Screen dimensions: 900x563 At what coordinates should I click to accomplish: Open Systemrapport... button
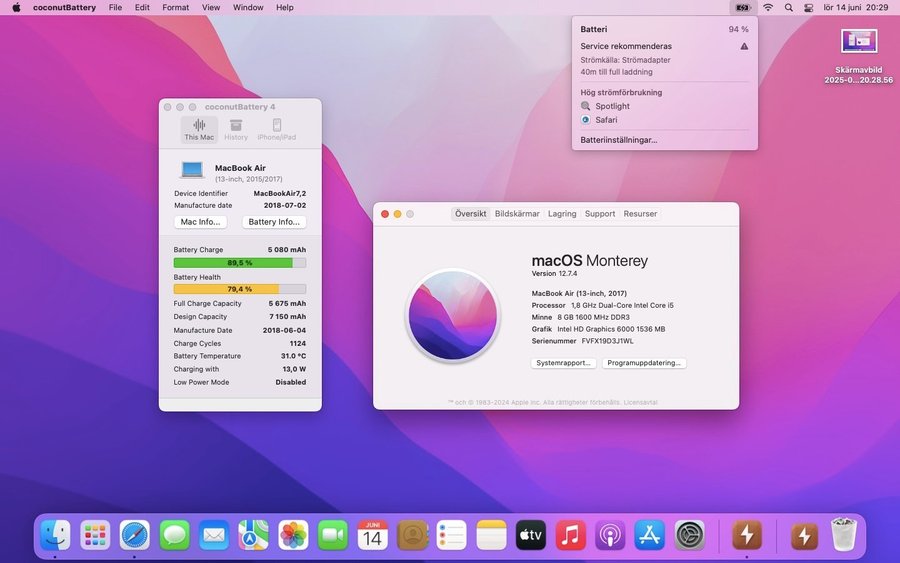point(563,363)
